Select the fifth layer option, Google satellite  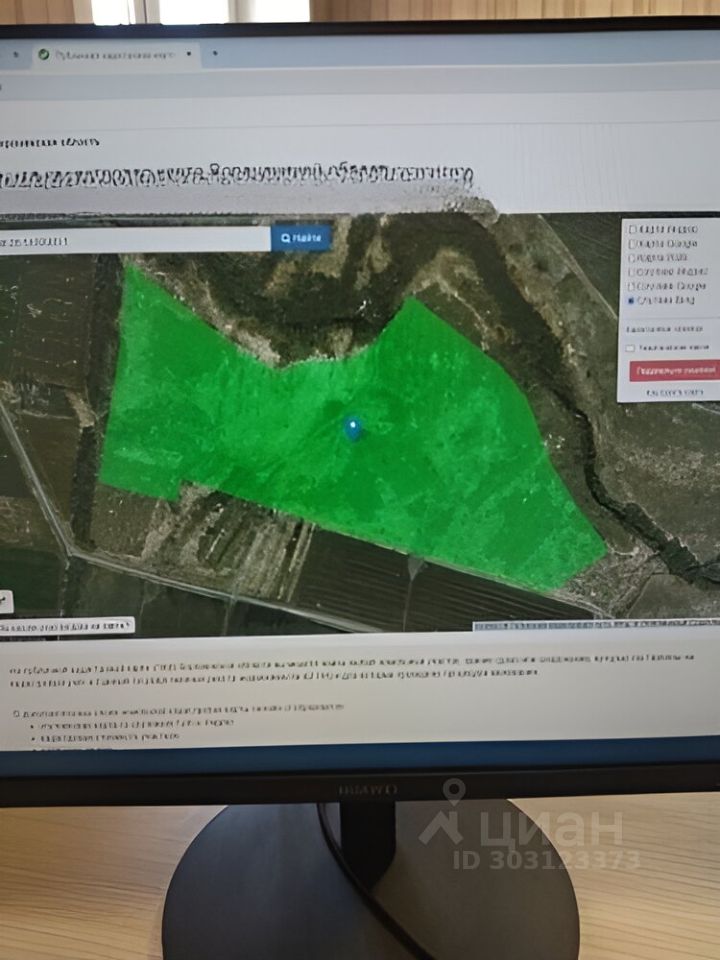tap(633, 286)
